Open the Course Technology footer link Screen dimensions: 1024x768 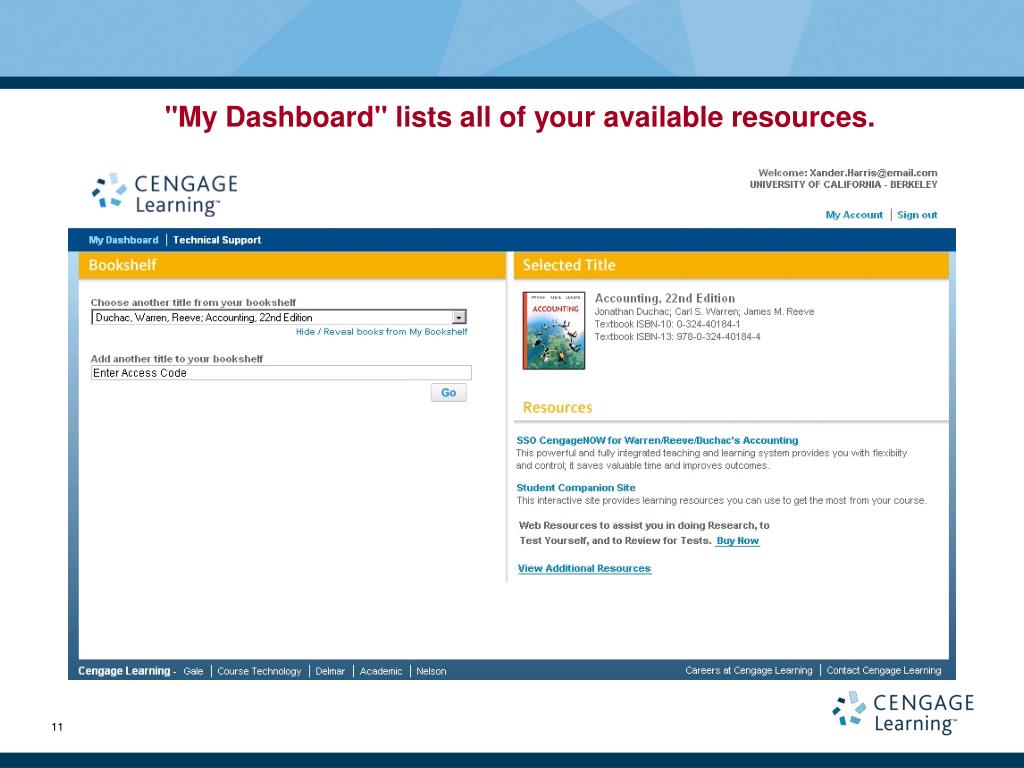pos(259,671)
